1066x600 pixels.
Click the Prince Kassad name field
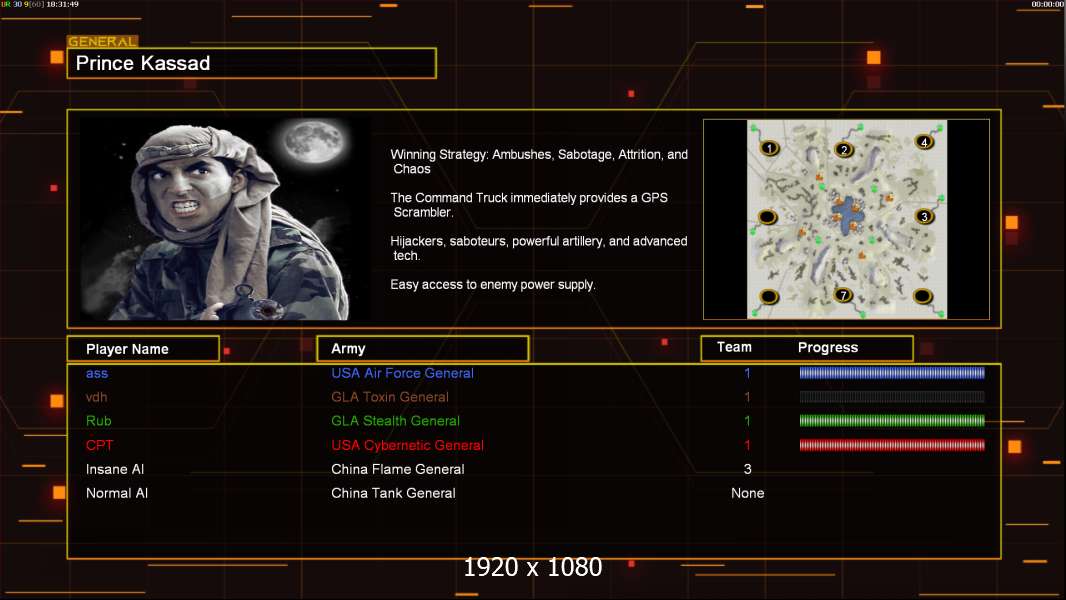(252, 63)
